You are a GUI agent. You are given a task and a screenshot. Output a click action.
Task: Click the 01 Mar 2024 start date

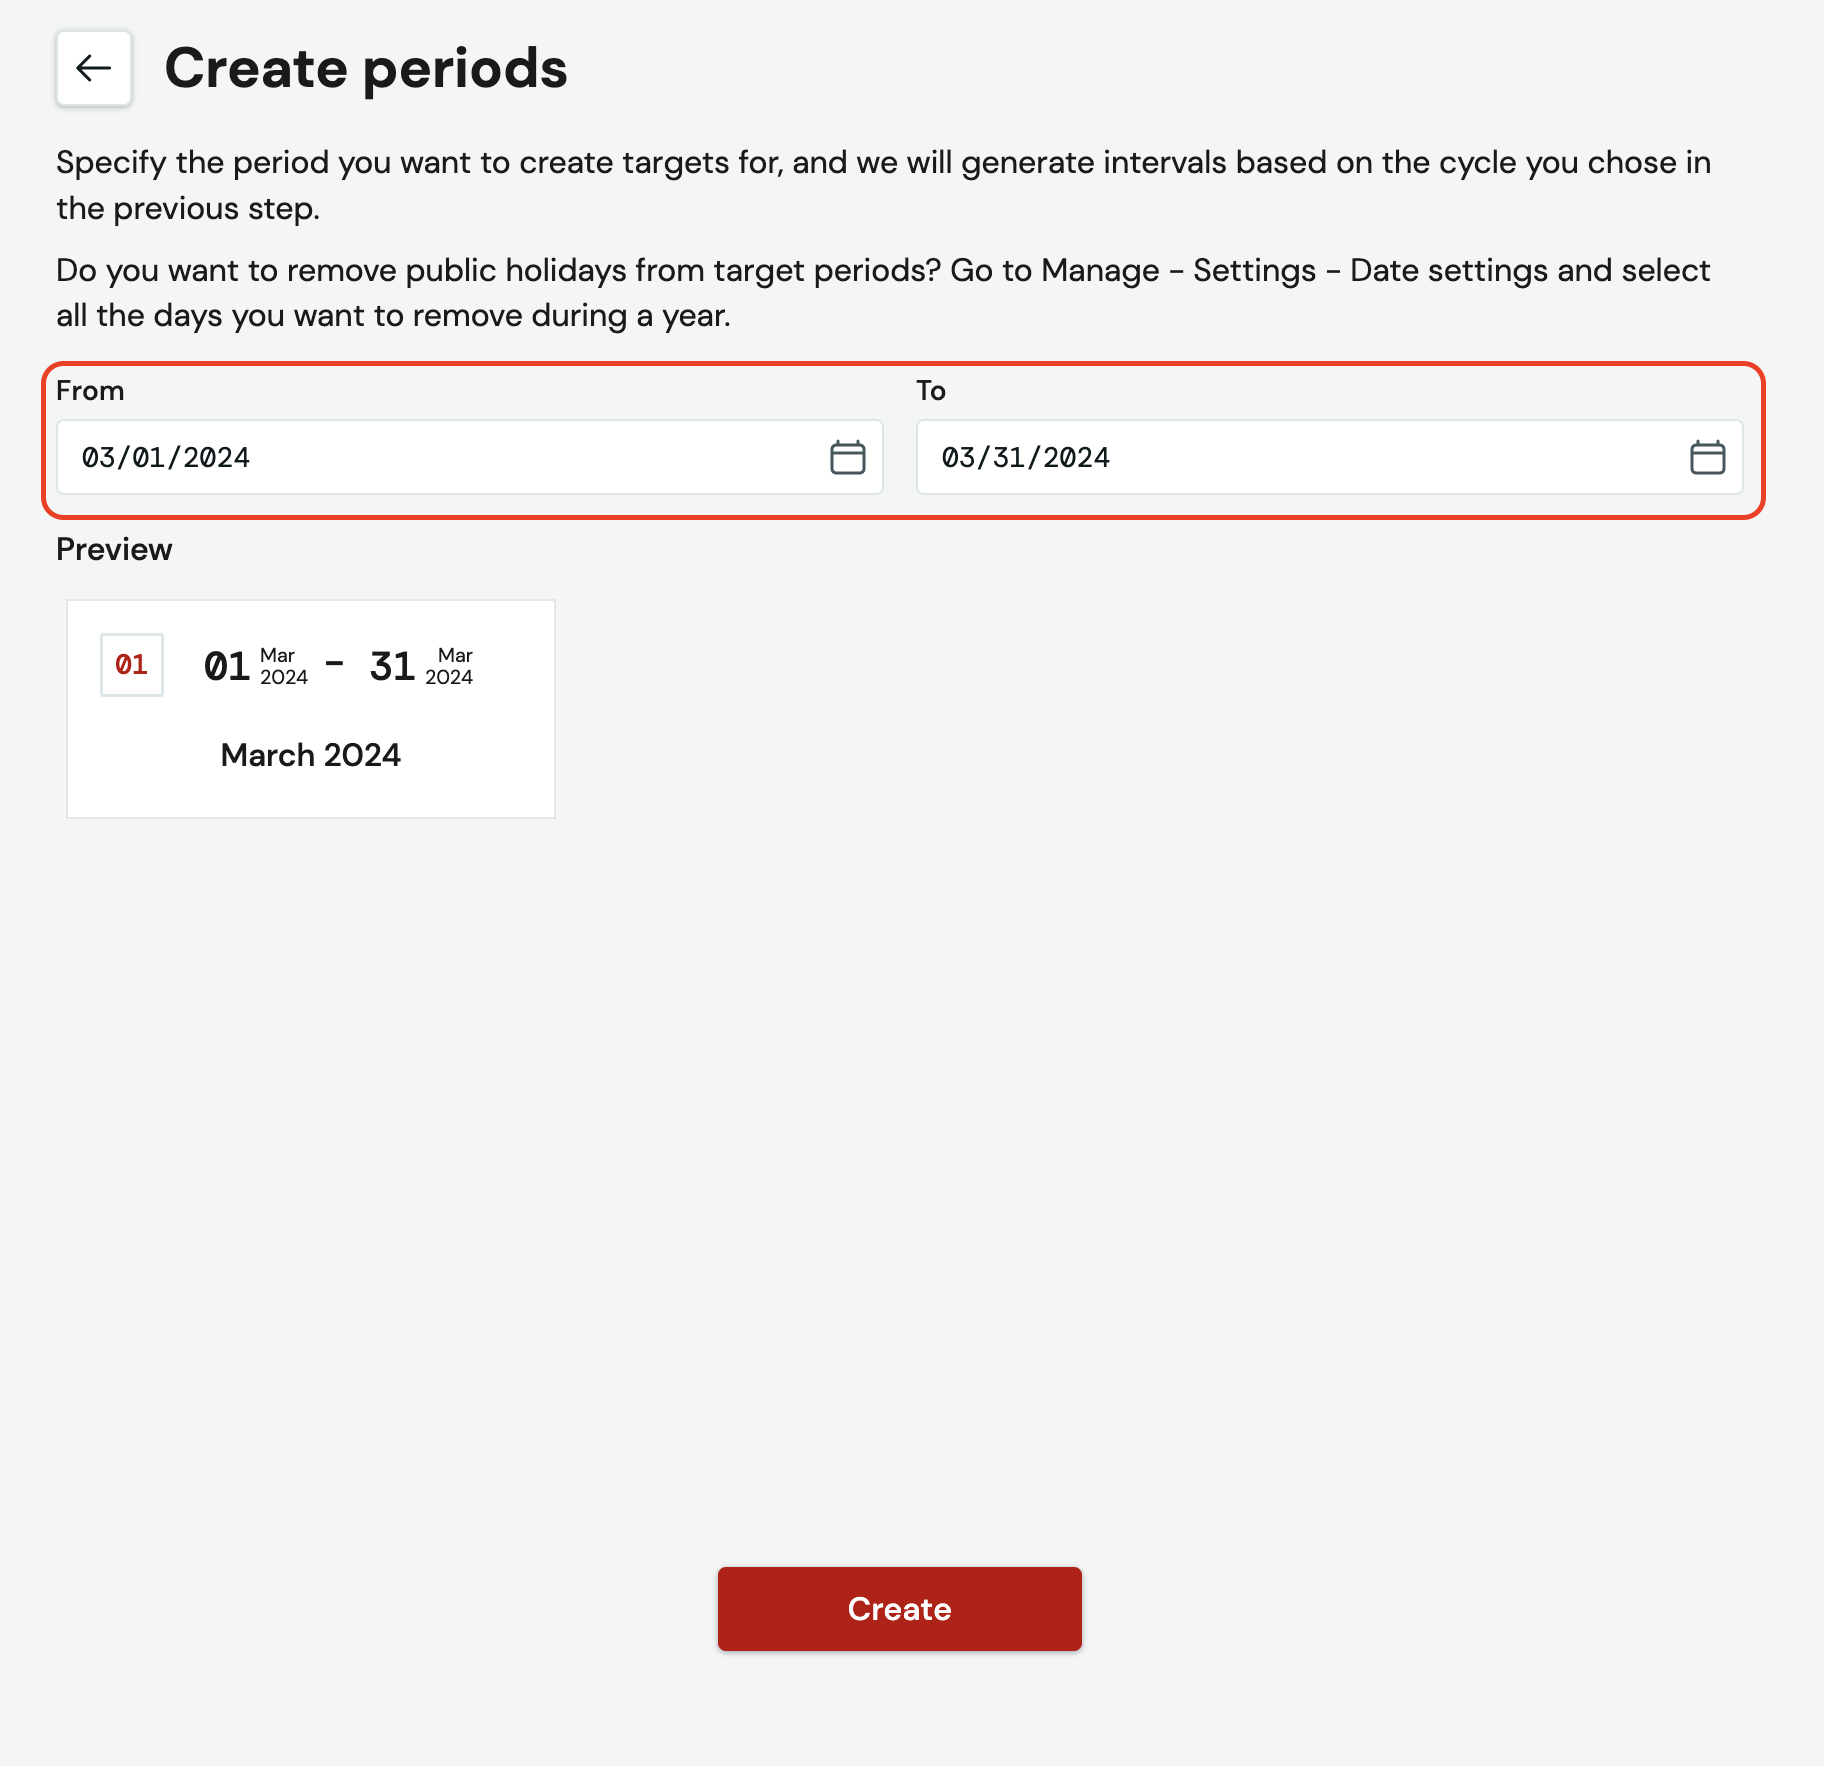(x=256, y=666)
